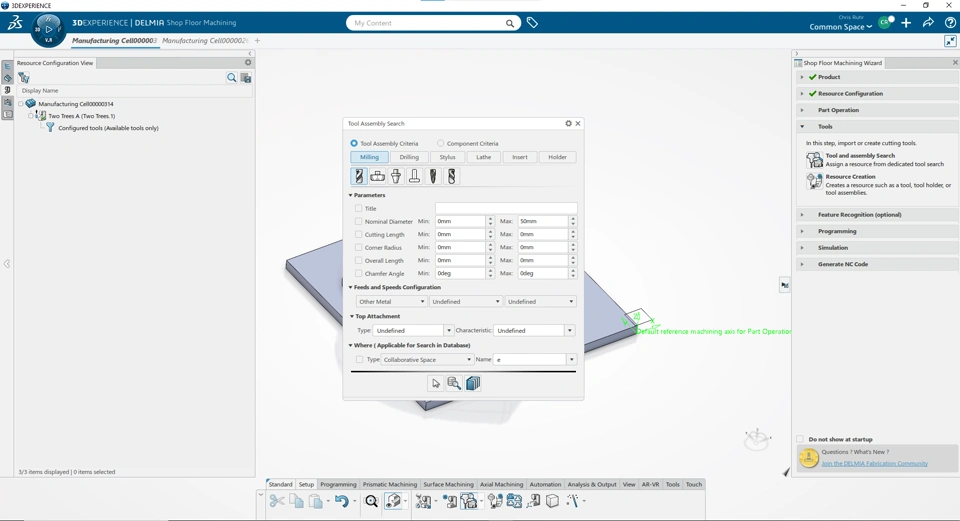
Task: Select the thread mill tool type icon
Action: point(451,176)
